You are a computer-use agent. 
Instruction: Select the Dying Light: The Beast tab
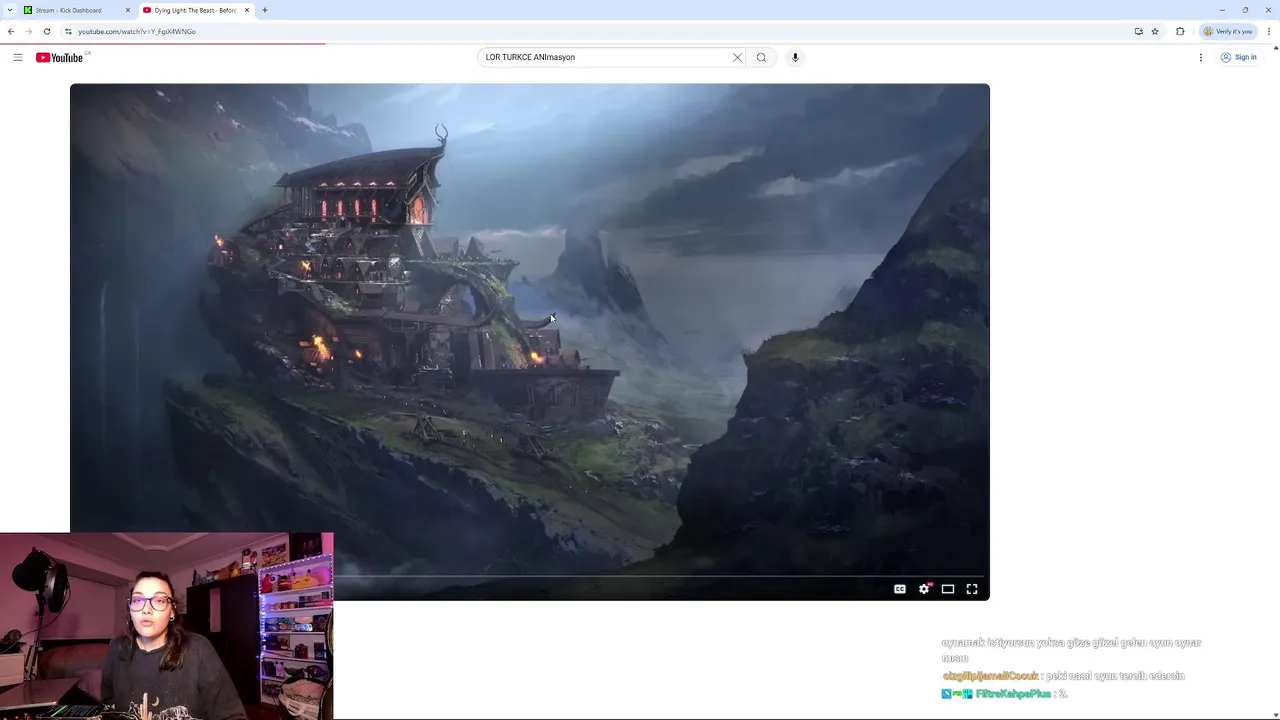[195, 10]
